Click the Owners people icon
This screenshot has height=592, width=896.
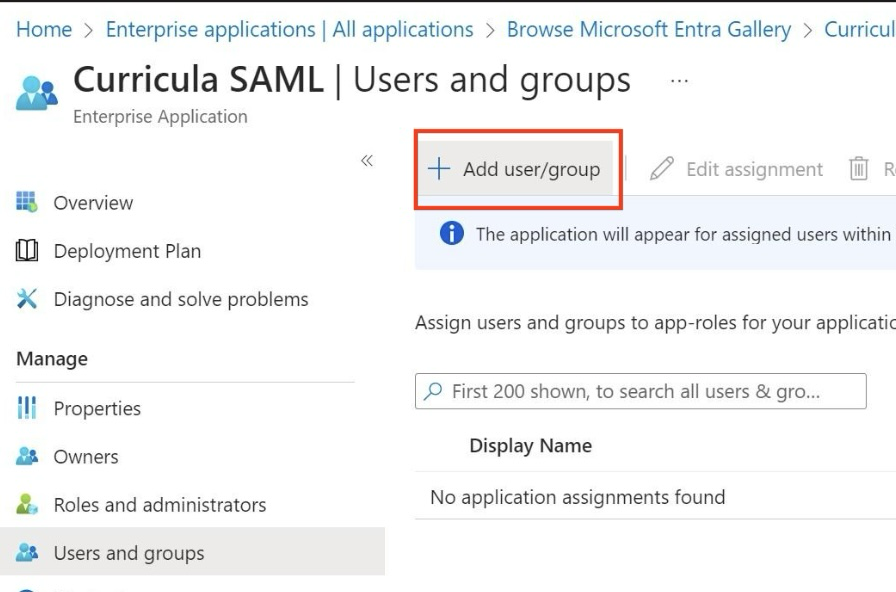(x=26, y=457)
